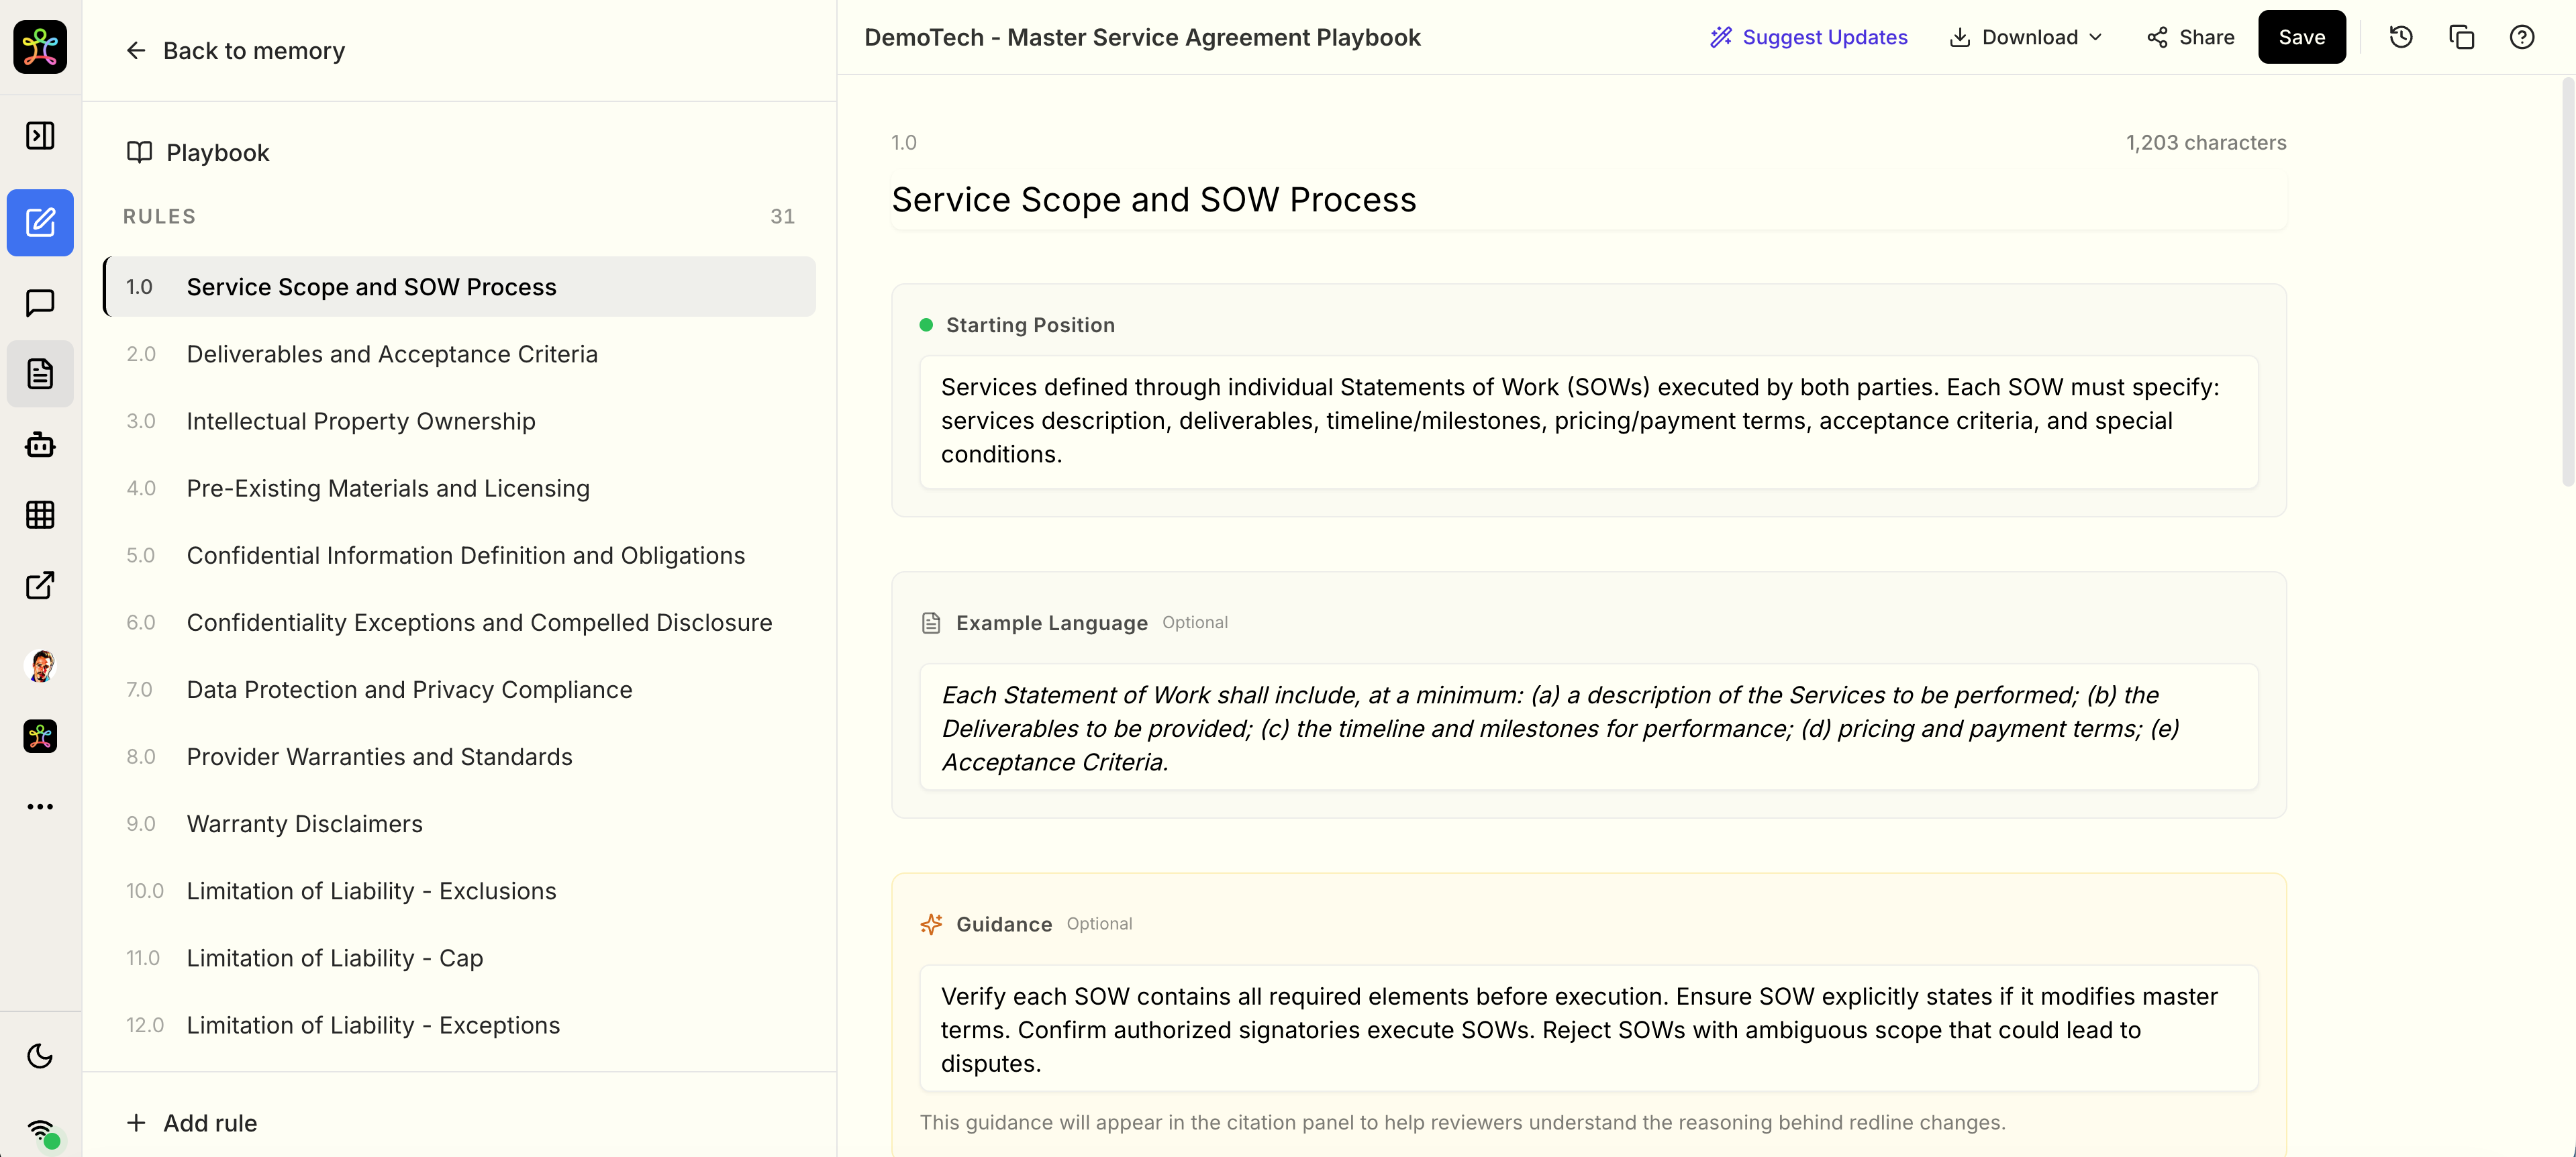Select rule 5.0 Confidential Information Definition
The height and width of the screenshot is (1157, 2576).
[465, 555]
